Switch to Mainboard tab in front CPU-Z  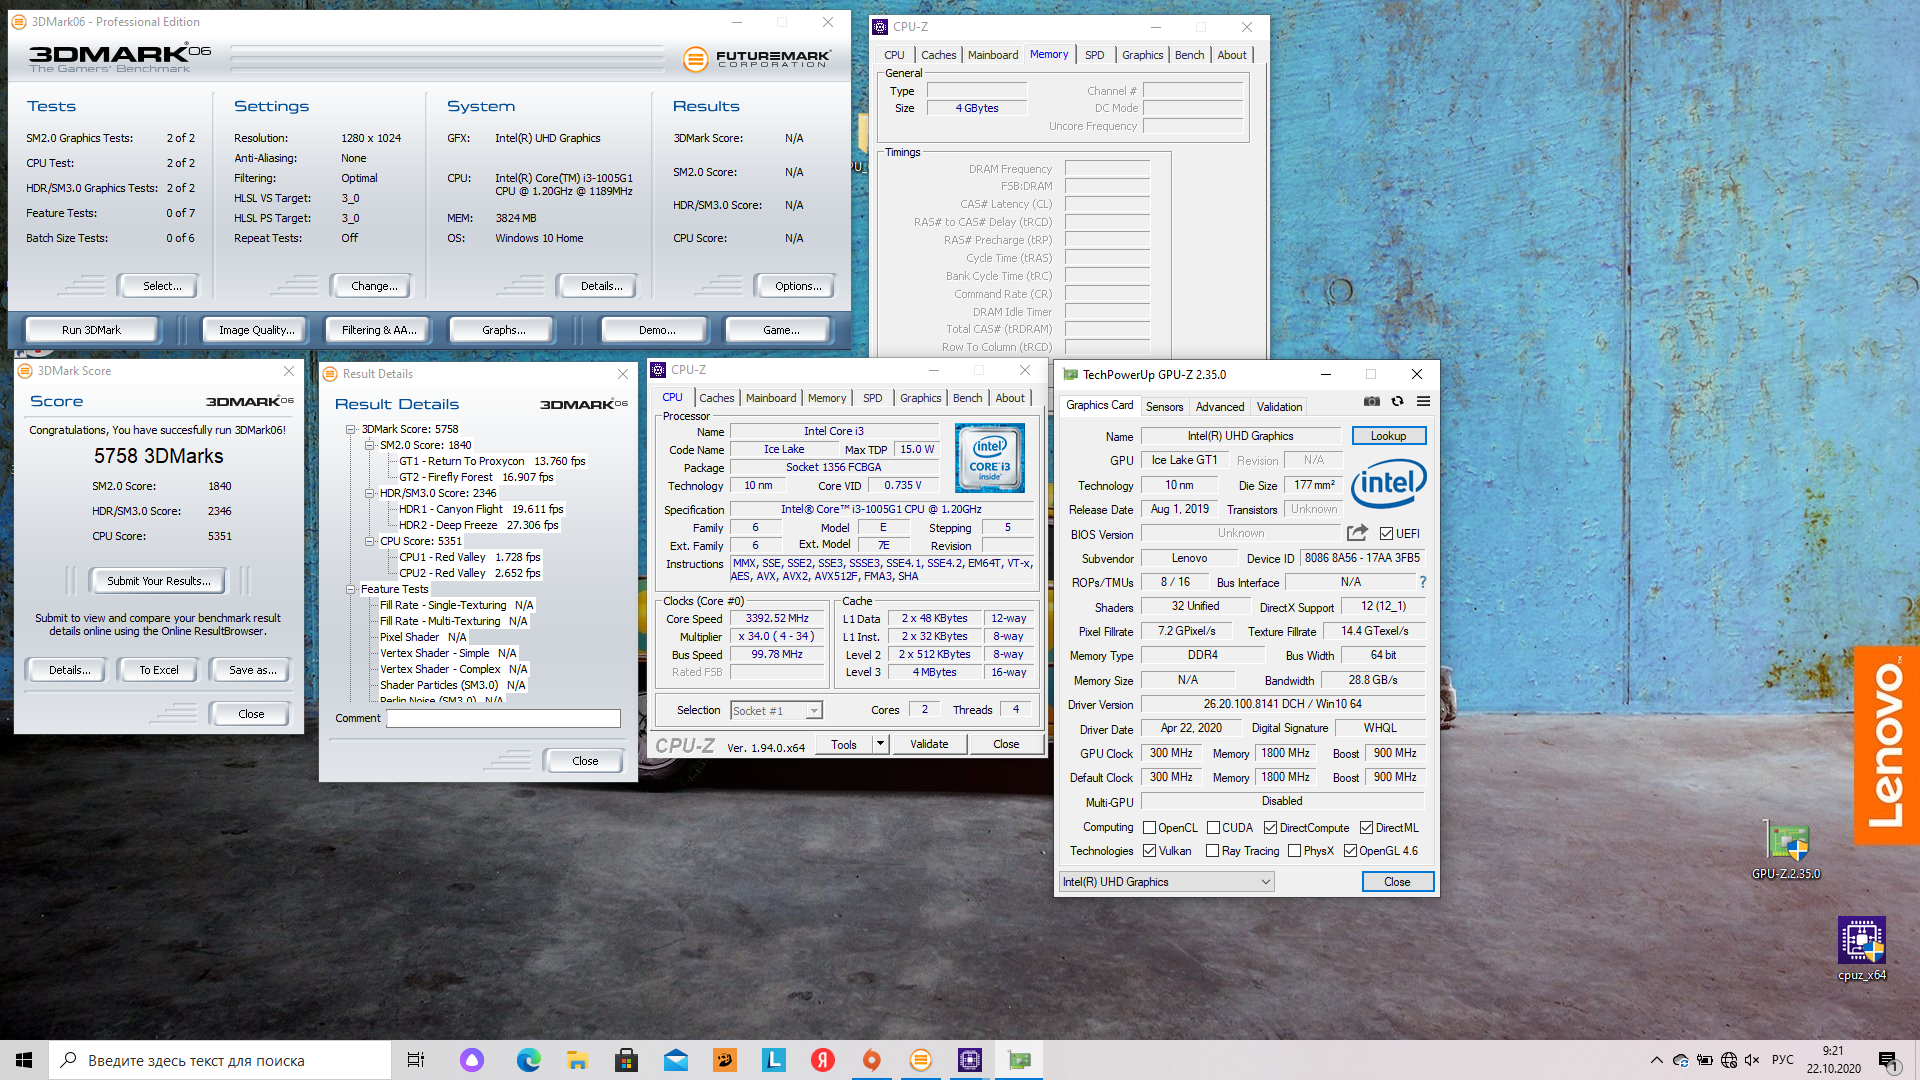coord(771,398)
